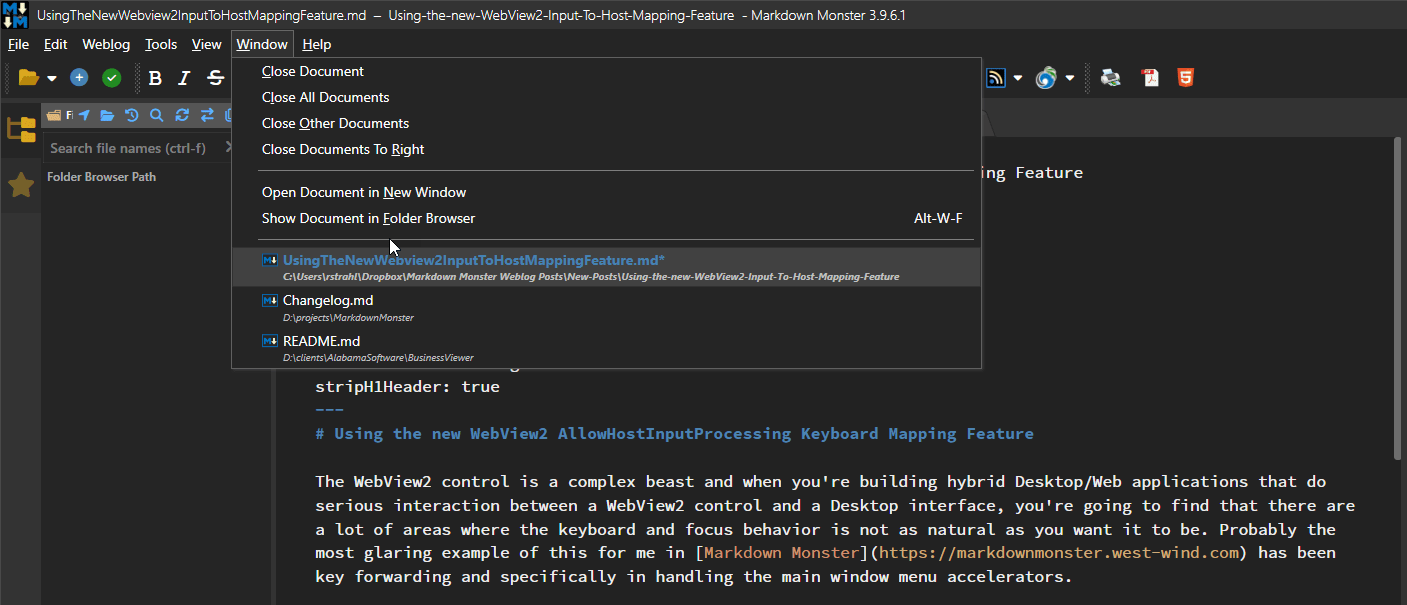This screenshot has height=605, width=1407.
Task: Click the PDF export icon
Action: 1151,78
